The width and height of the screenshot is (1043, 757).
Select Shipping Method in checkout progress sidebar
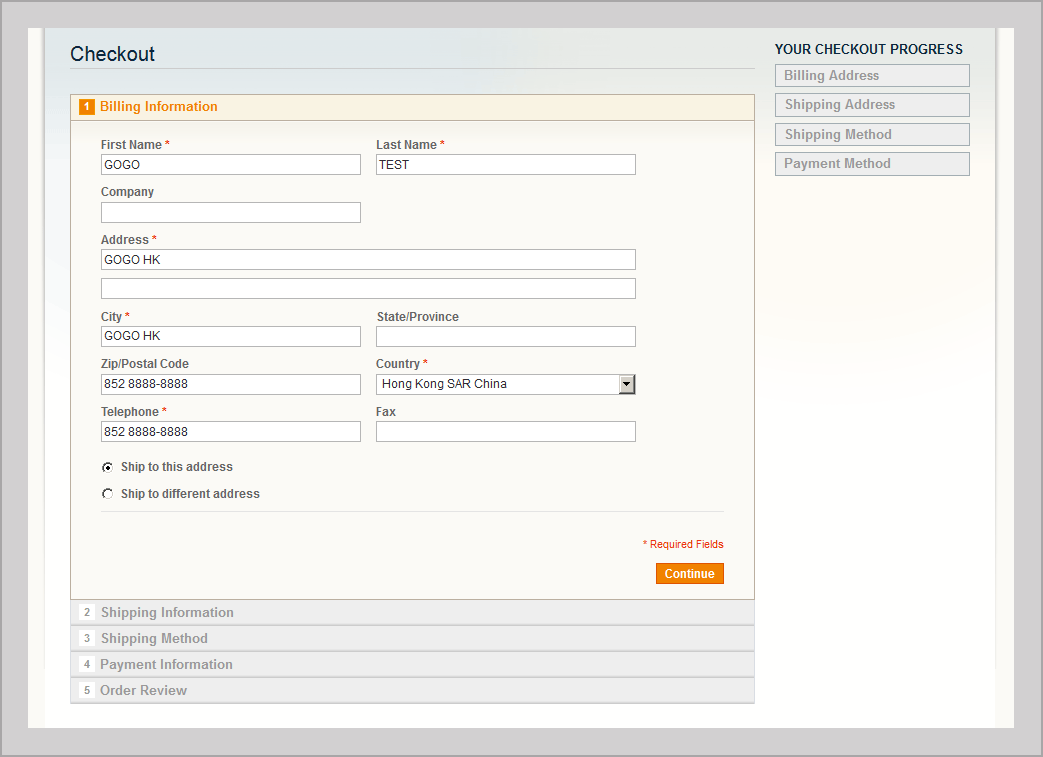[x=871, y=135]
